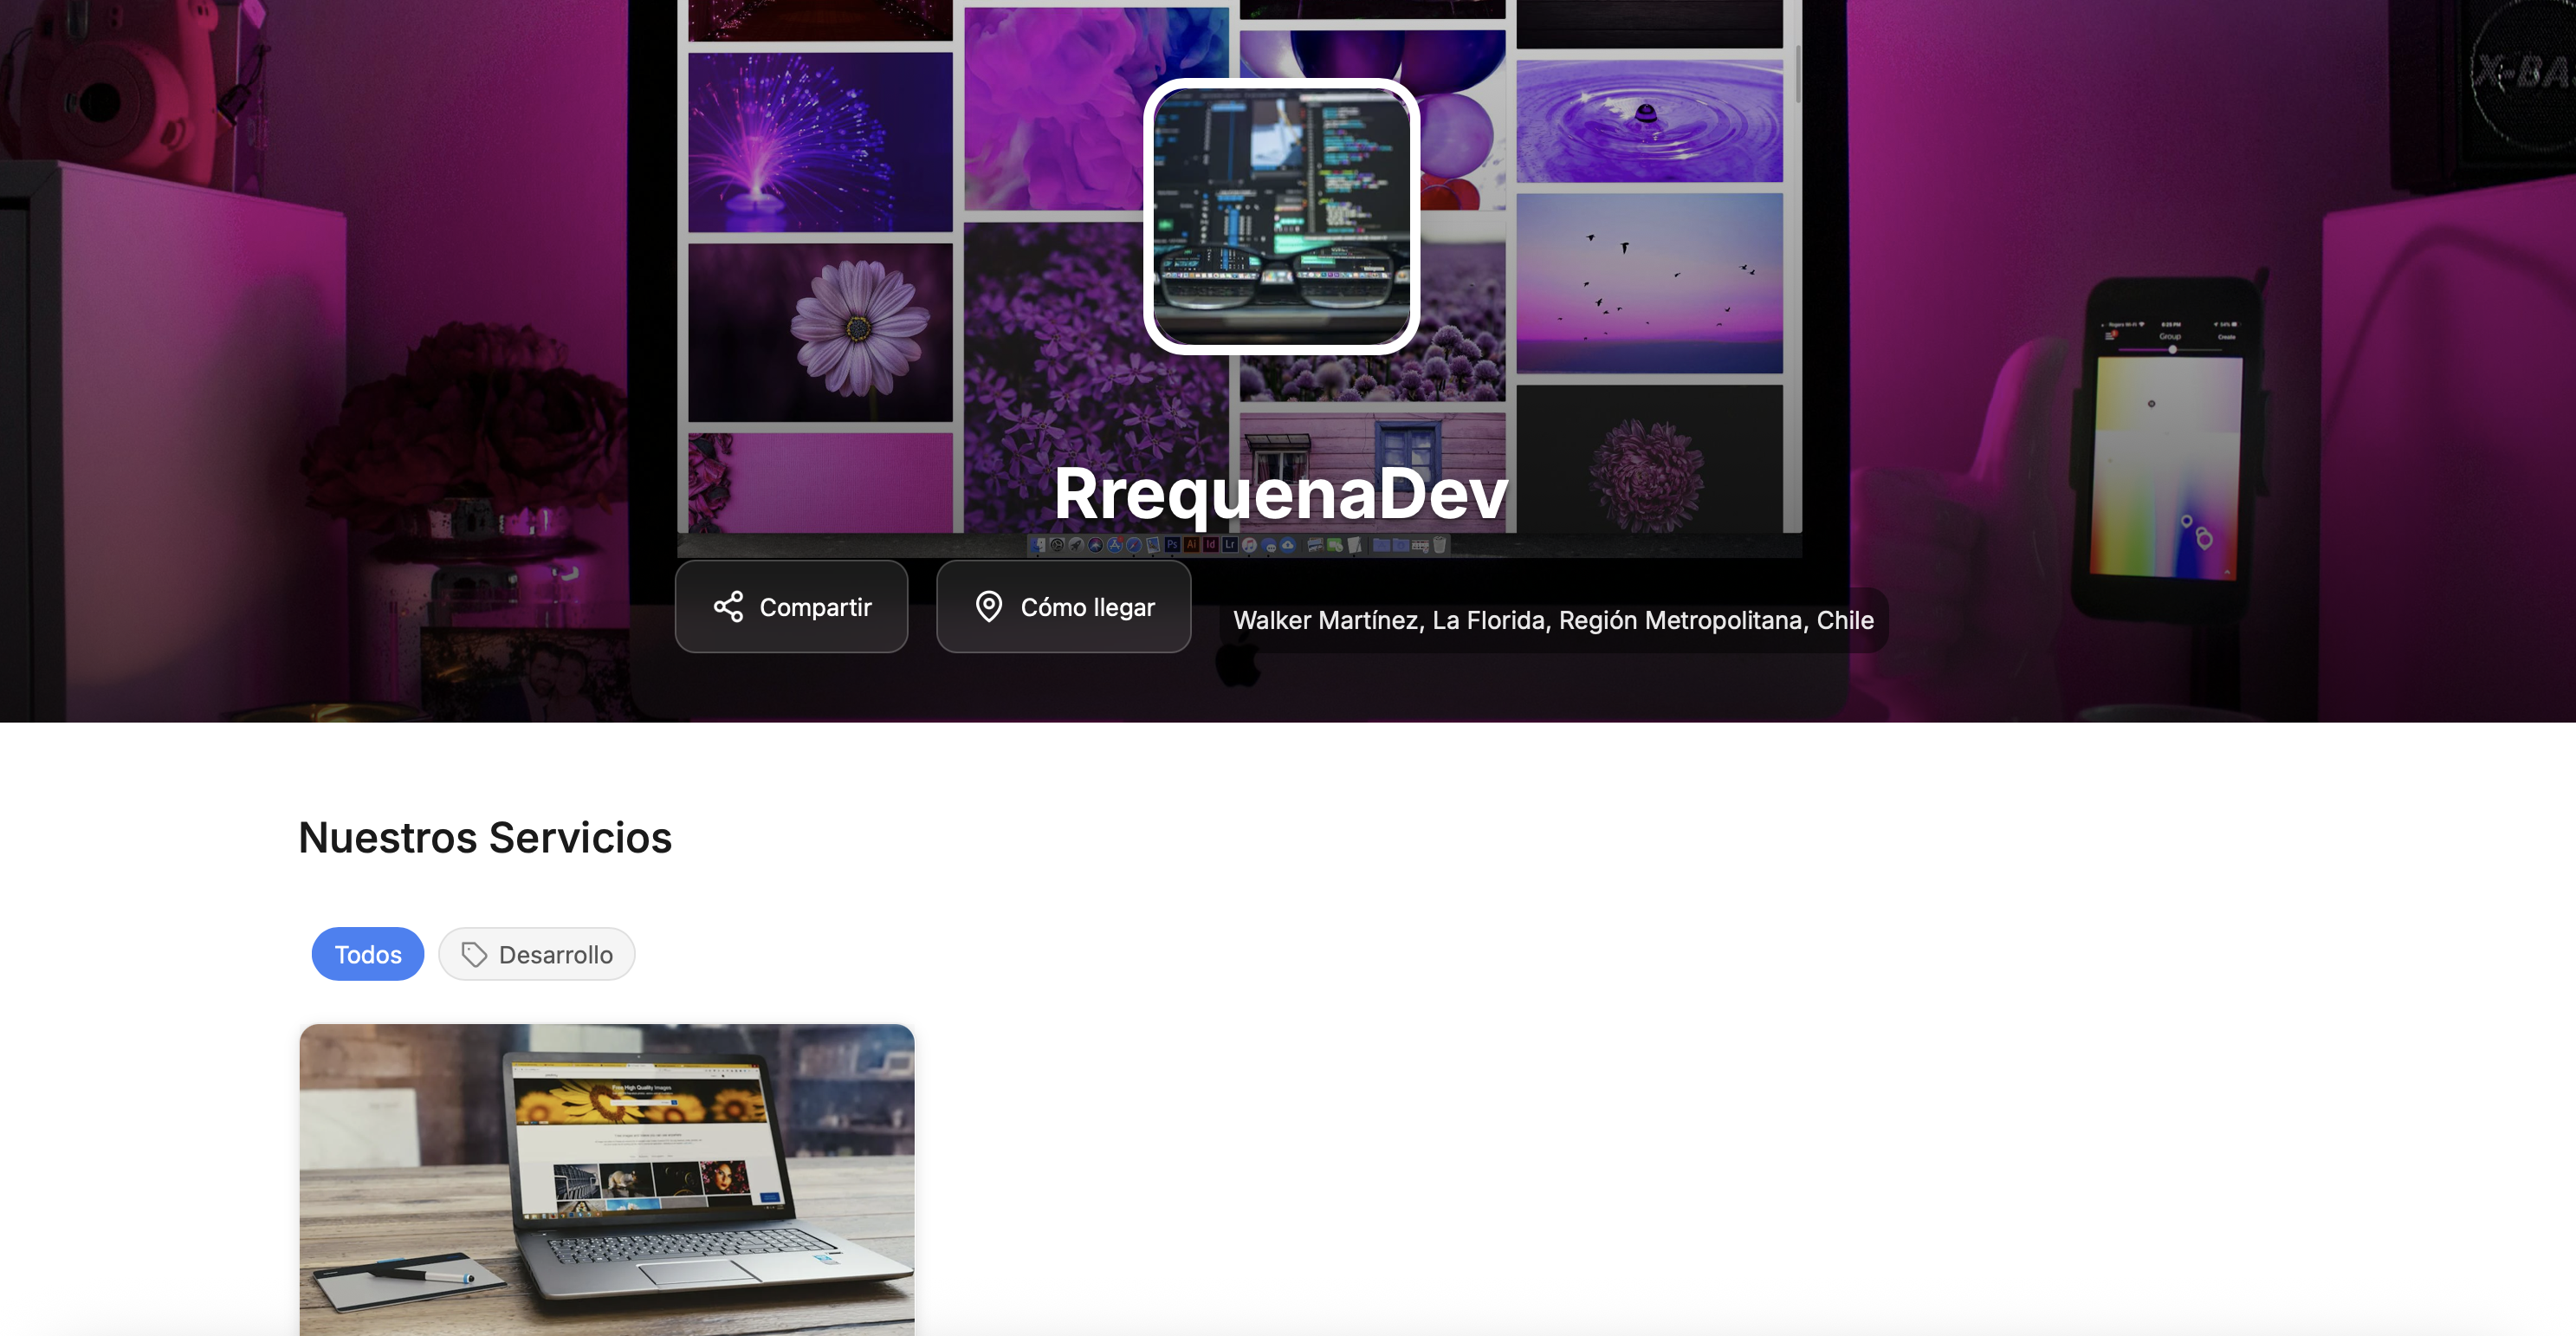Select the Todos filter chip

367,954
